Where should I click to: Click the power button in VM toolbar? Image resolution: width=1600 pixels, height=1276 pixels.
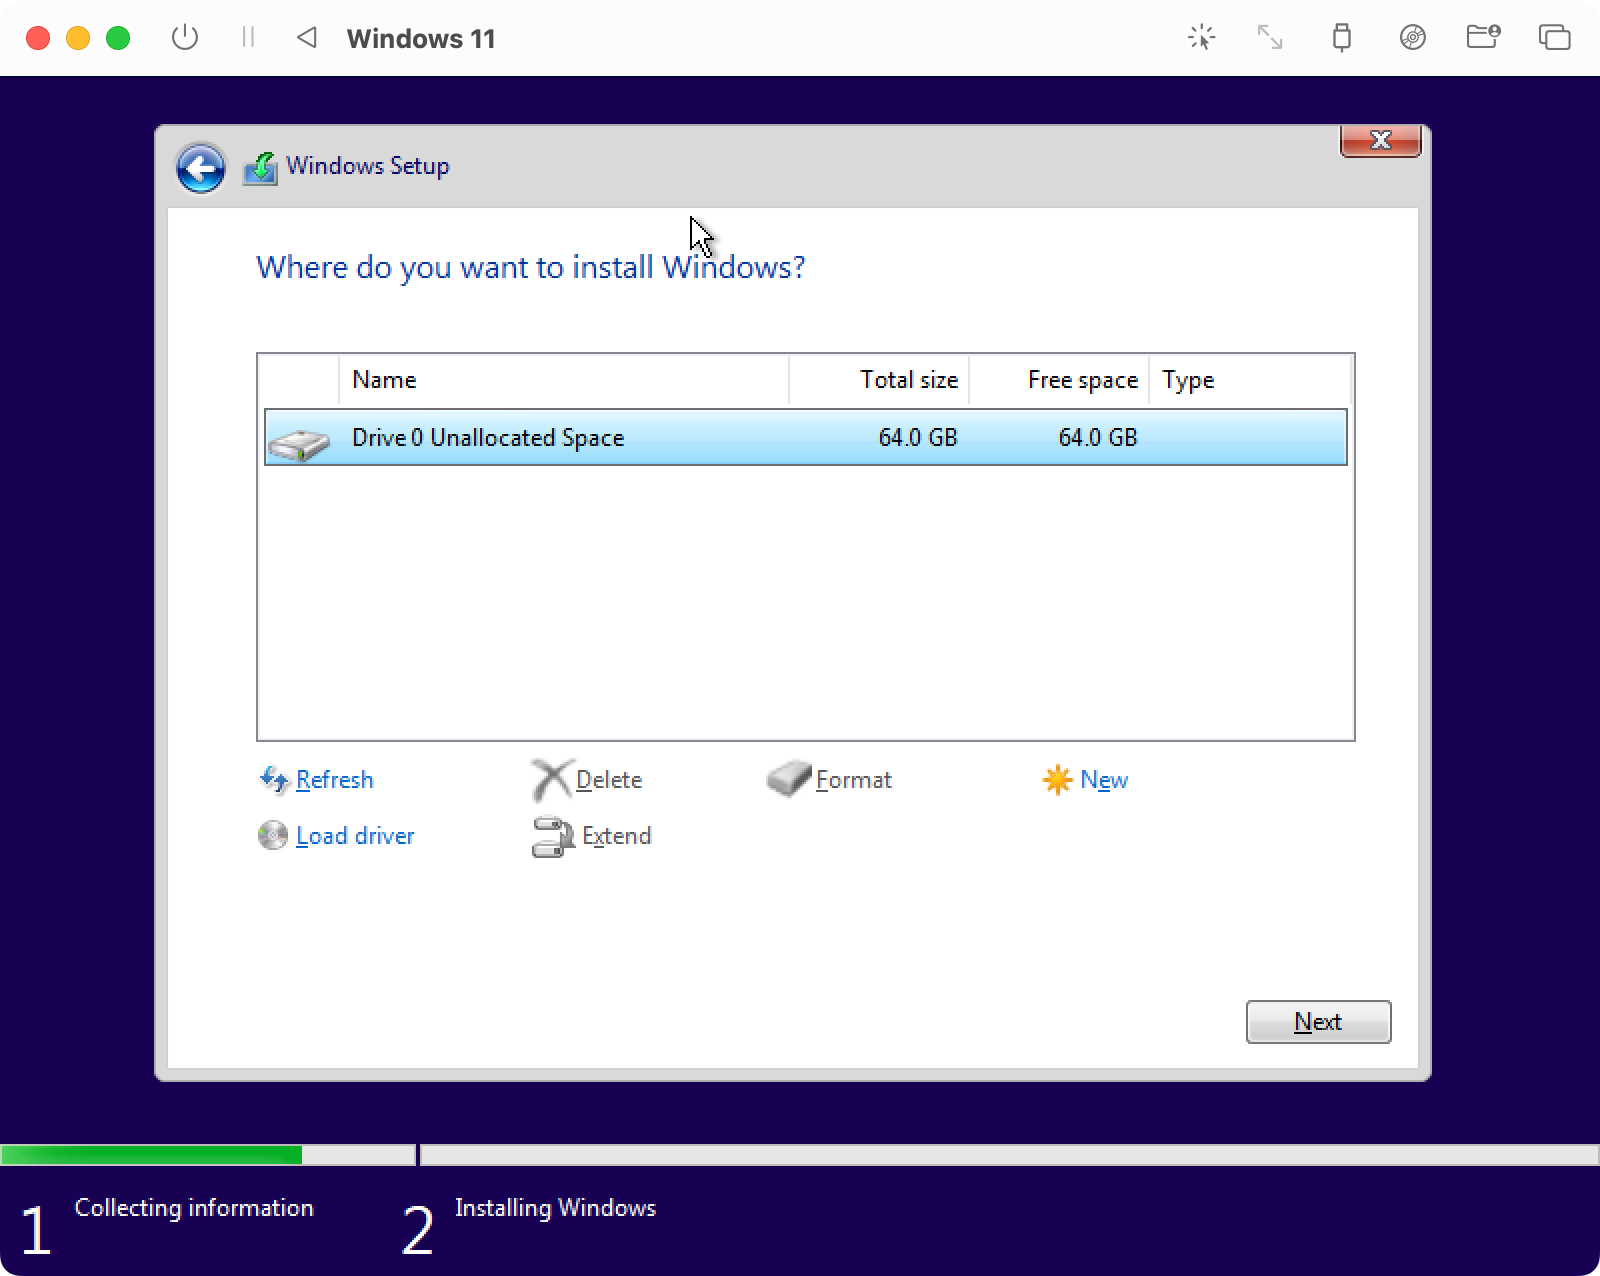point(185,38)
